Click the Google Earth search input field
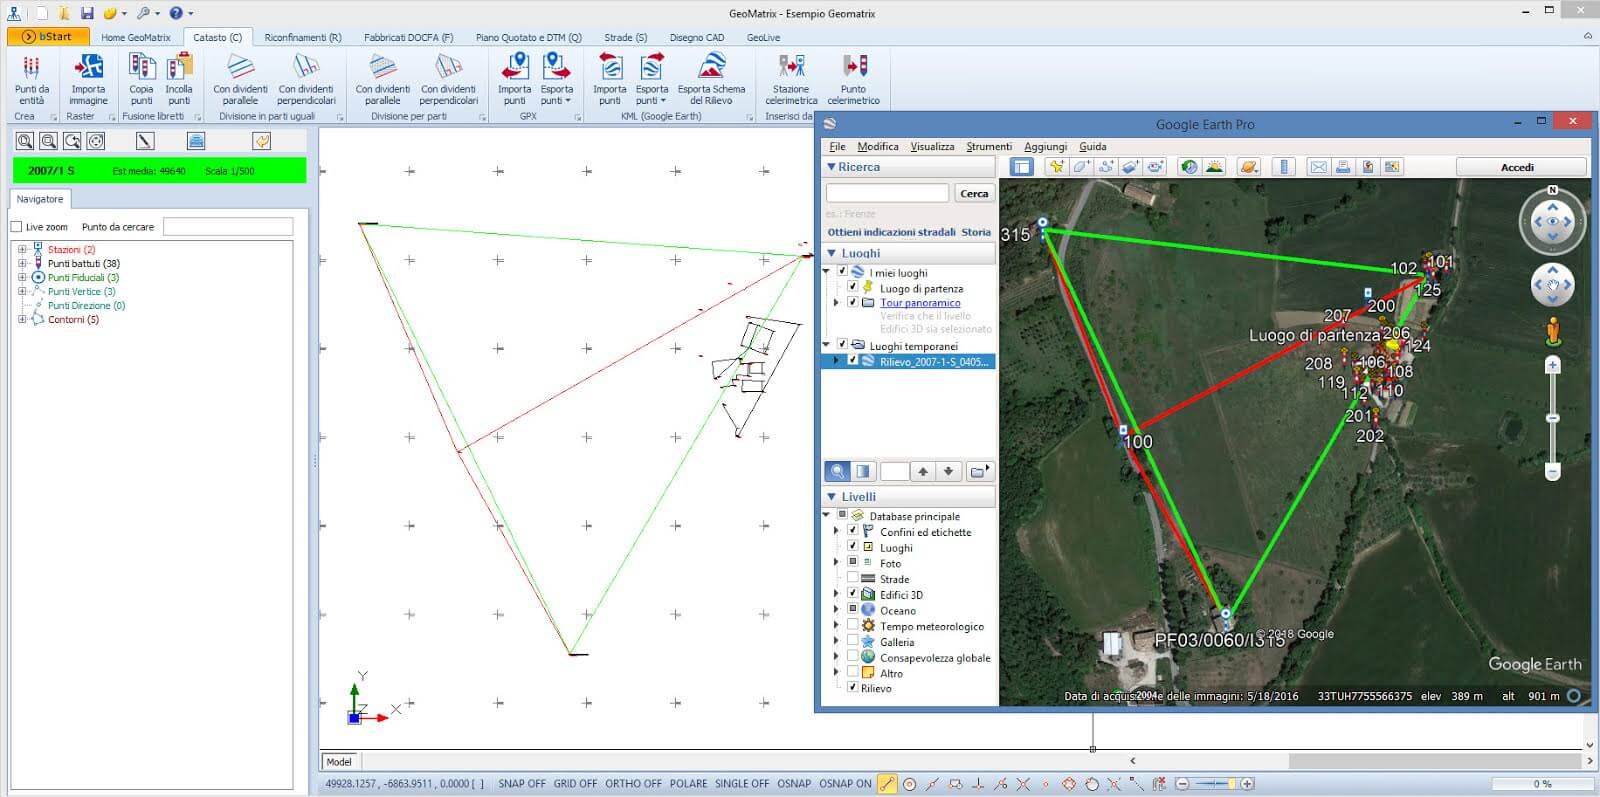This screenshot has height=797, width=1600. coord(888,193)
